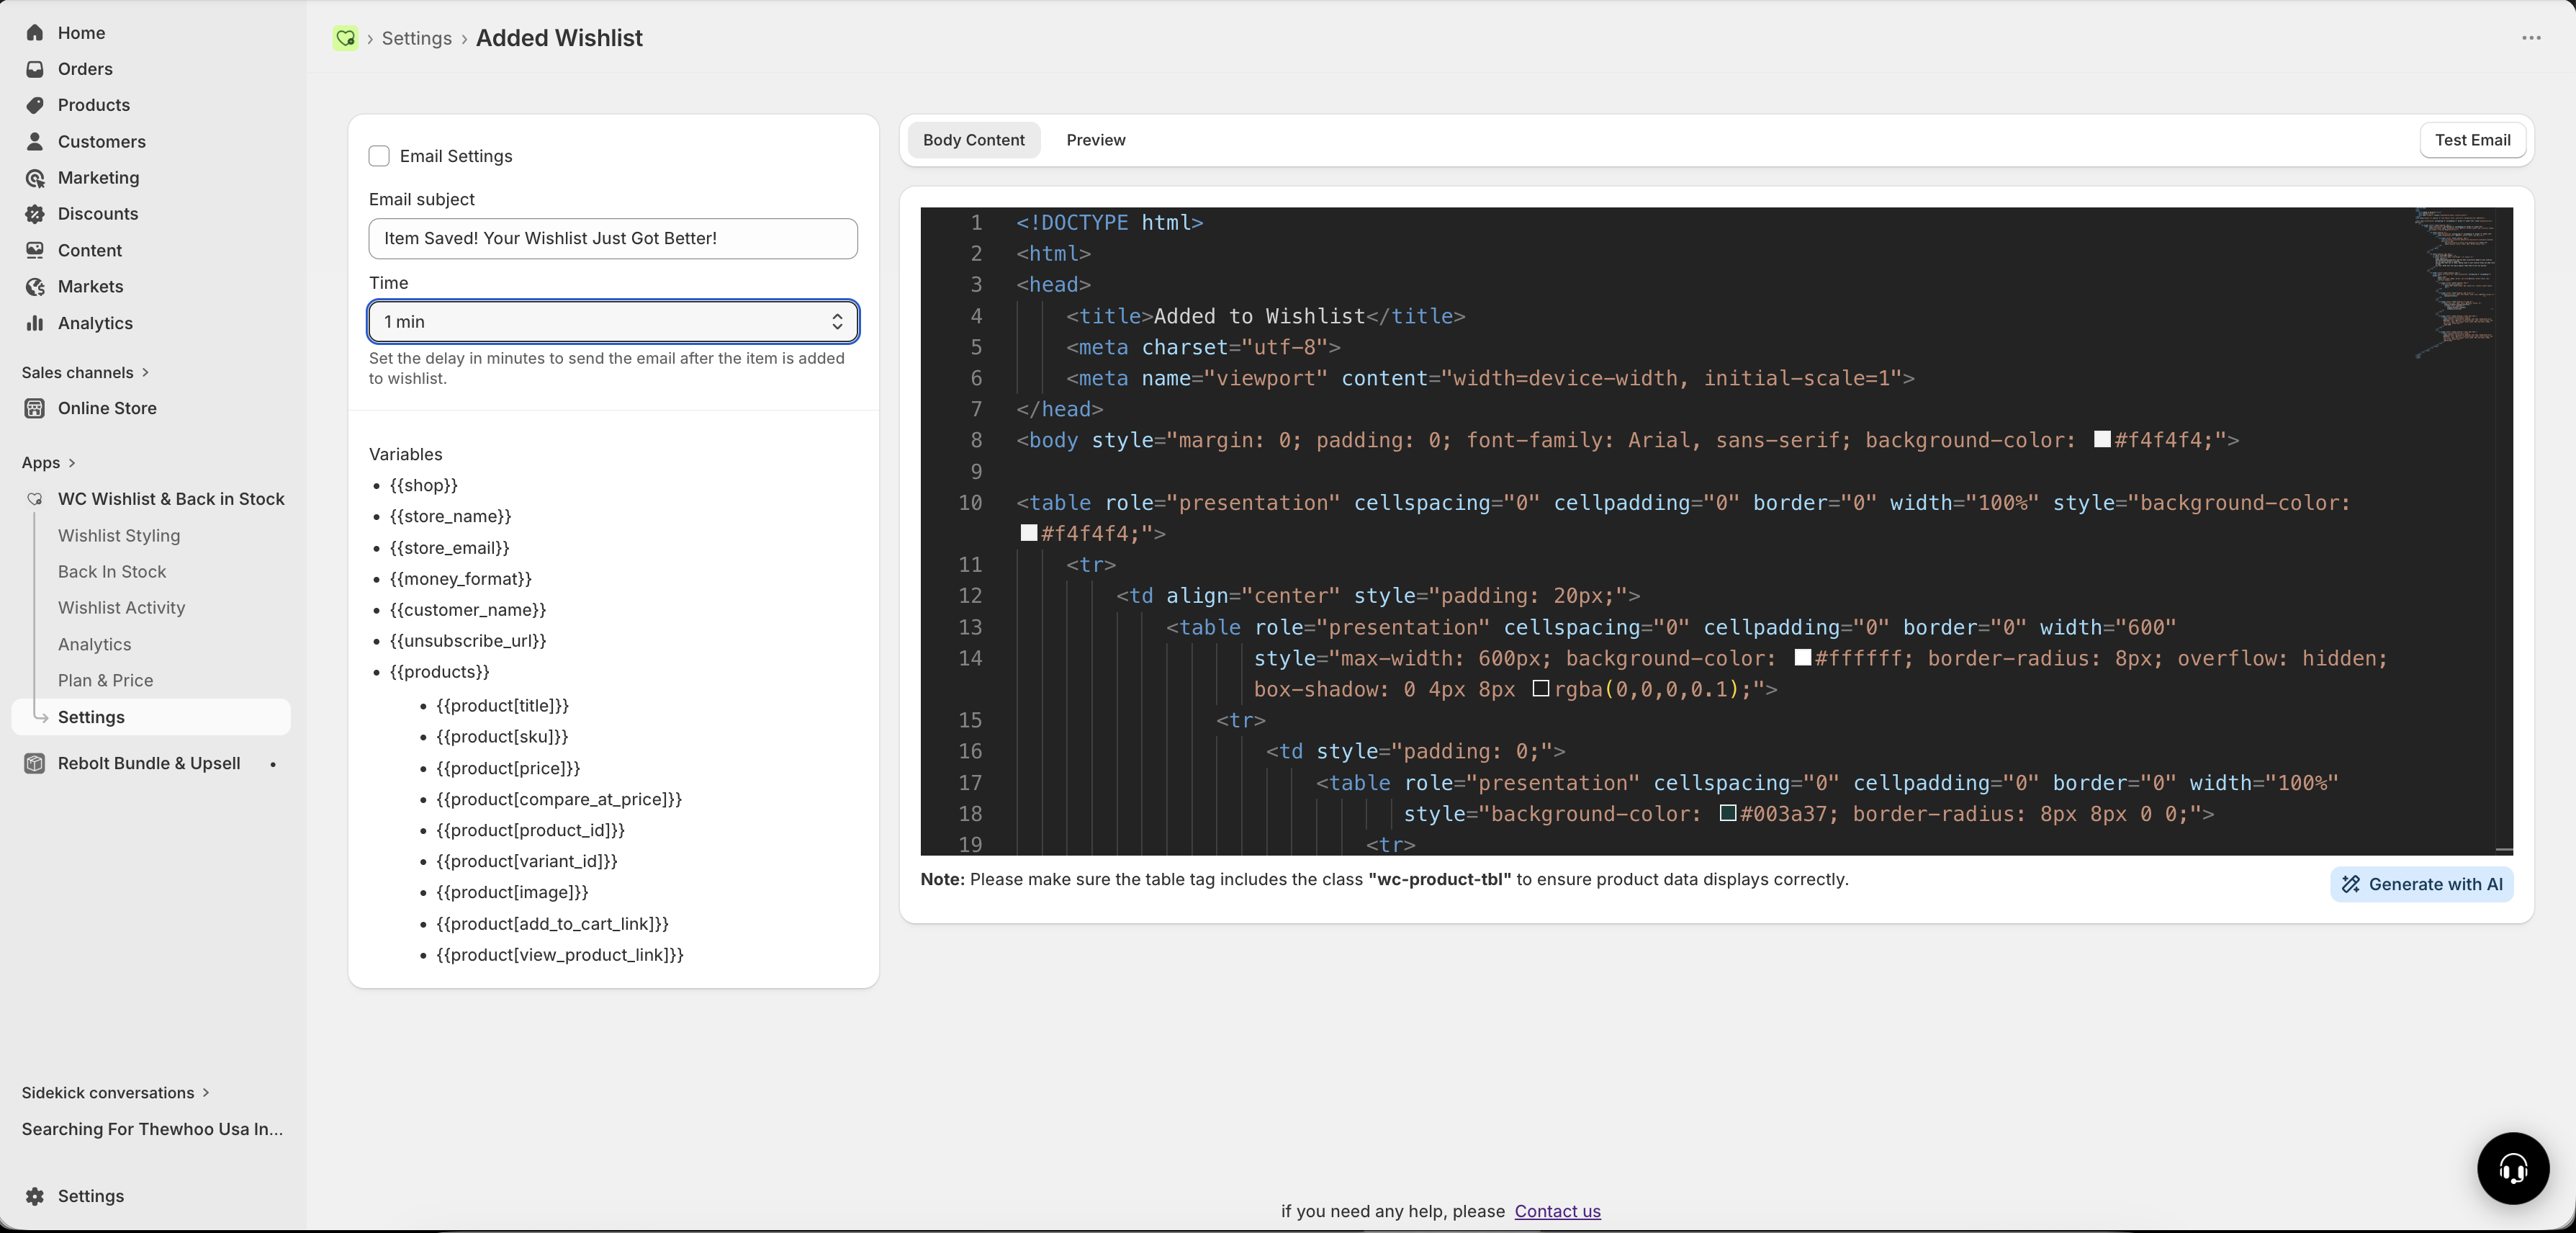Click the {{product[sku]}} variable
The height and width of the screenshot is (1233, 2576).
502,737
